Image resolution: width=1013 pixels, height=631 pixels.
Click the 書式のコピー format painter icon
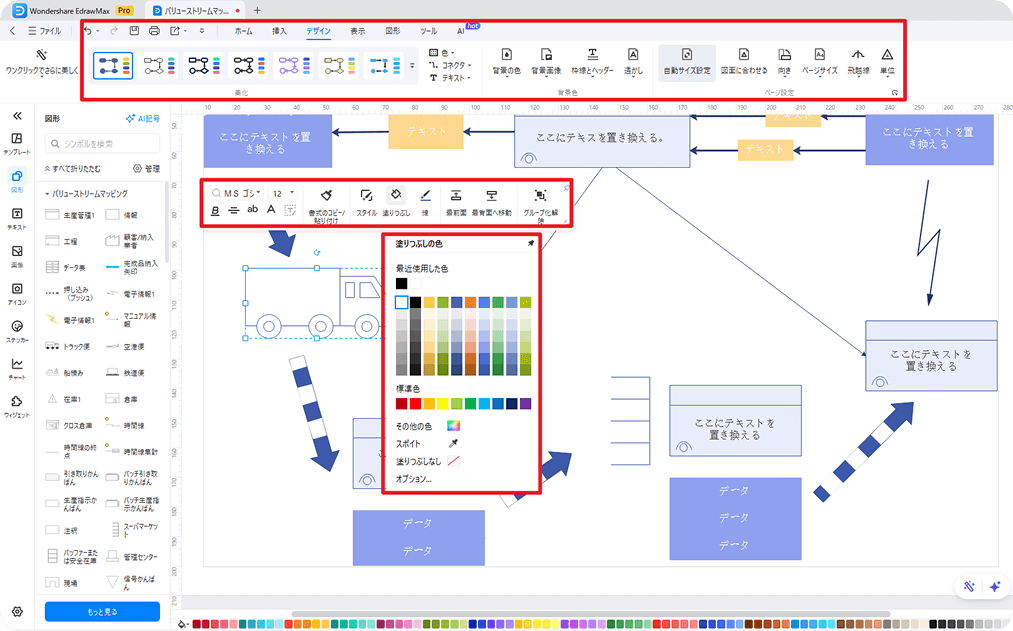[326, 195]
